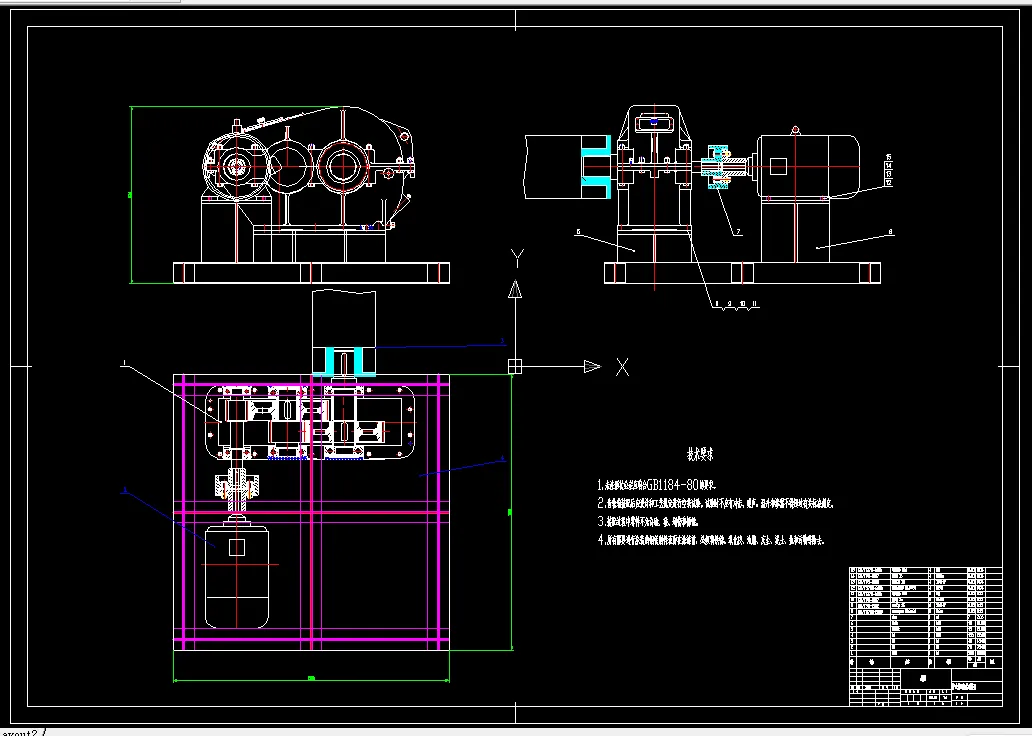Select requirement line 1 containing GB1184-80
Viewport: 1032px width, 736px height.
[x=656, y=485]
